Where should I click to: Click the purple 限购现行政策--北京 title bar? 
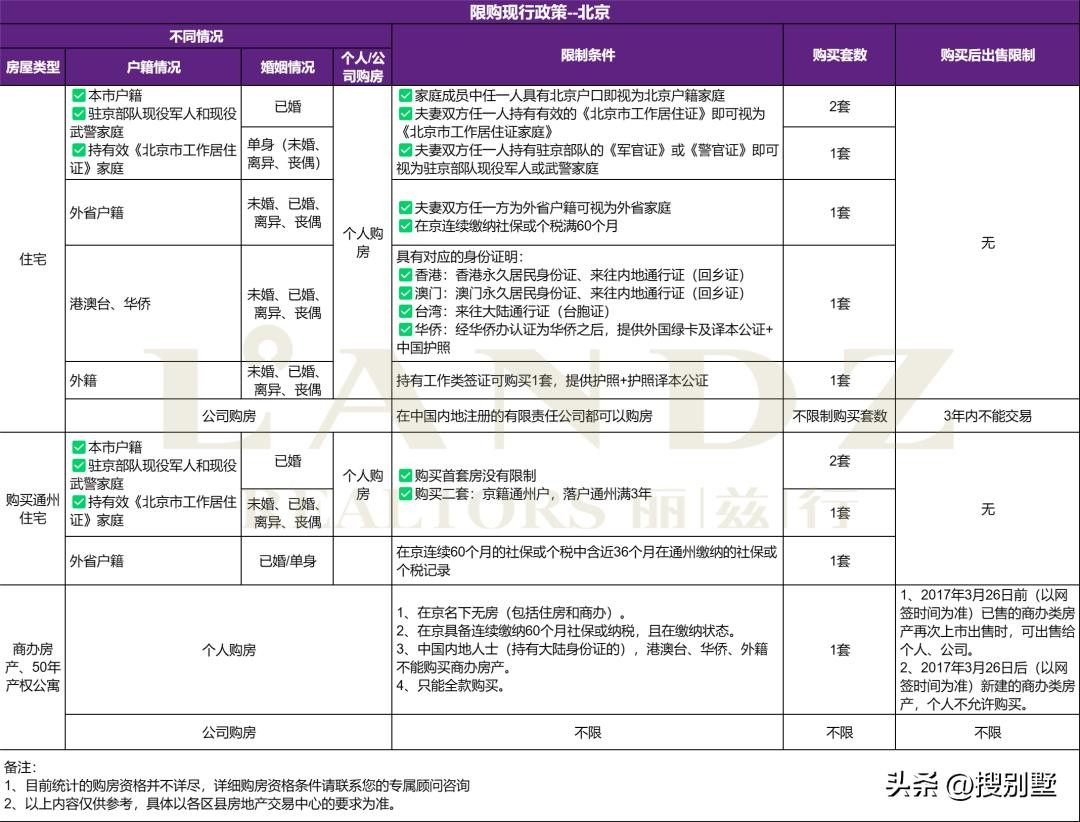click(540, 12)
